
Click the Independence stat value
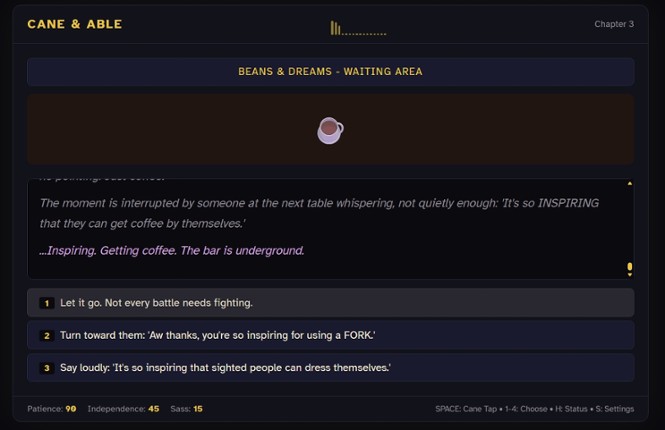pos(153,409)
